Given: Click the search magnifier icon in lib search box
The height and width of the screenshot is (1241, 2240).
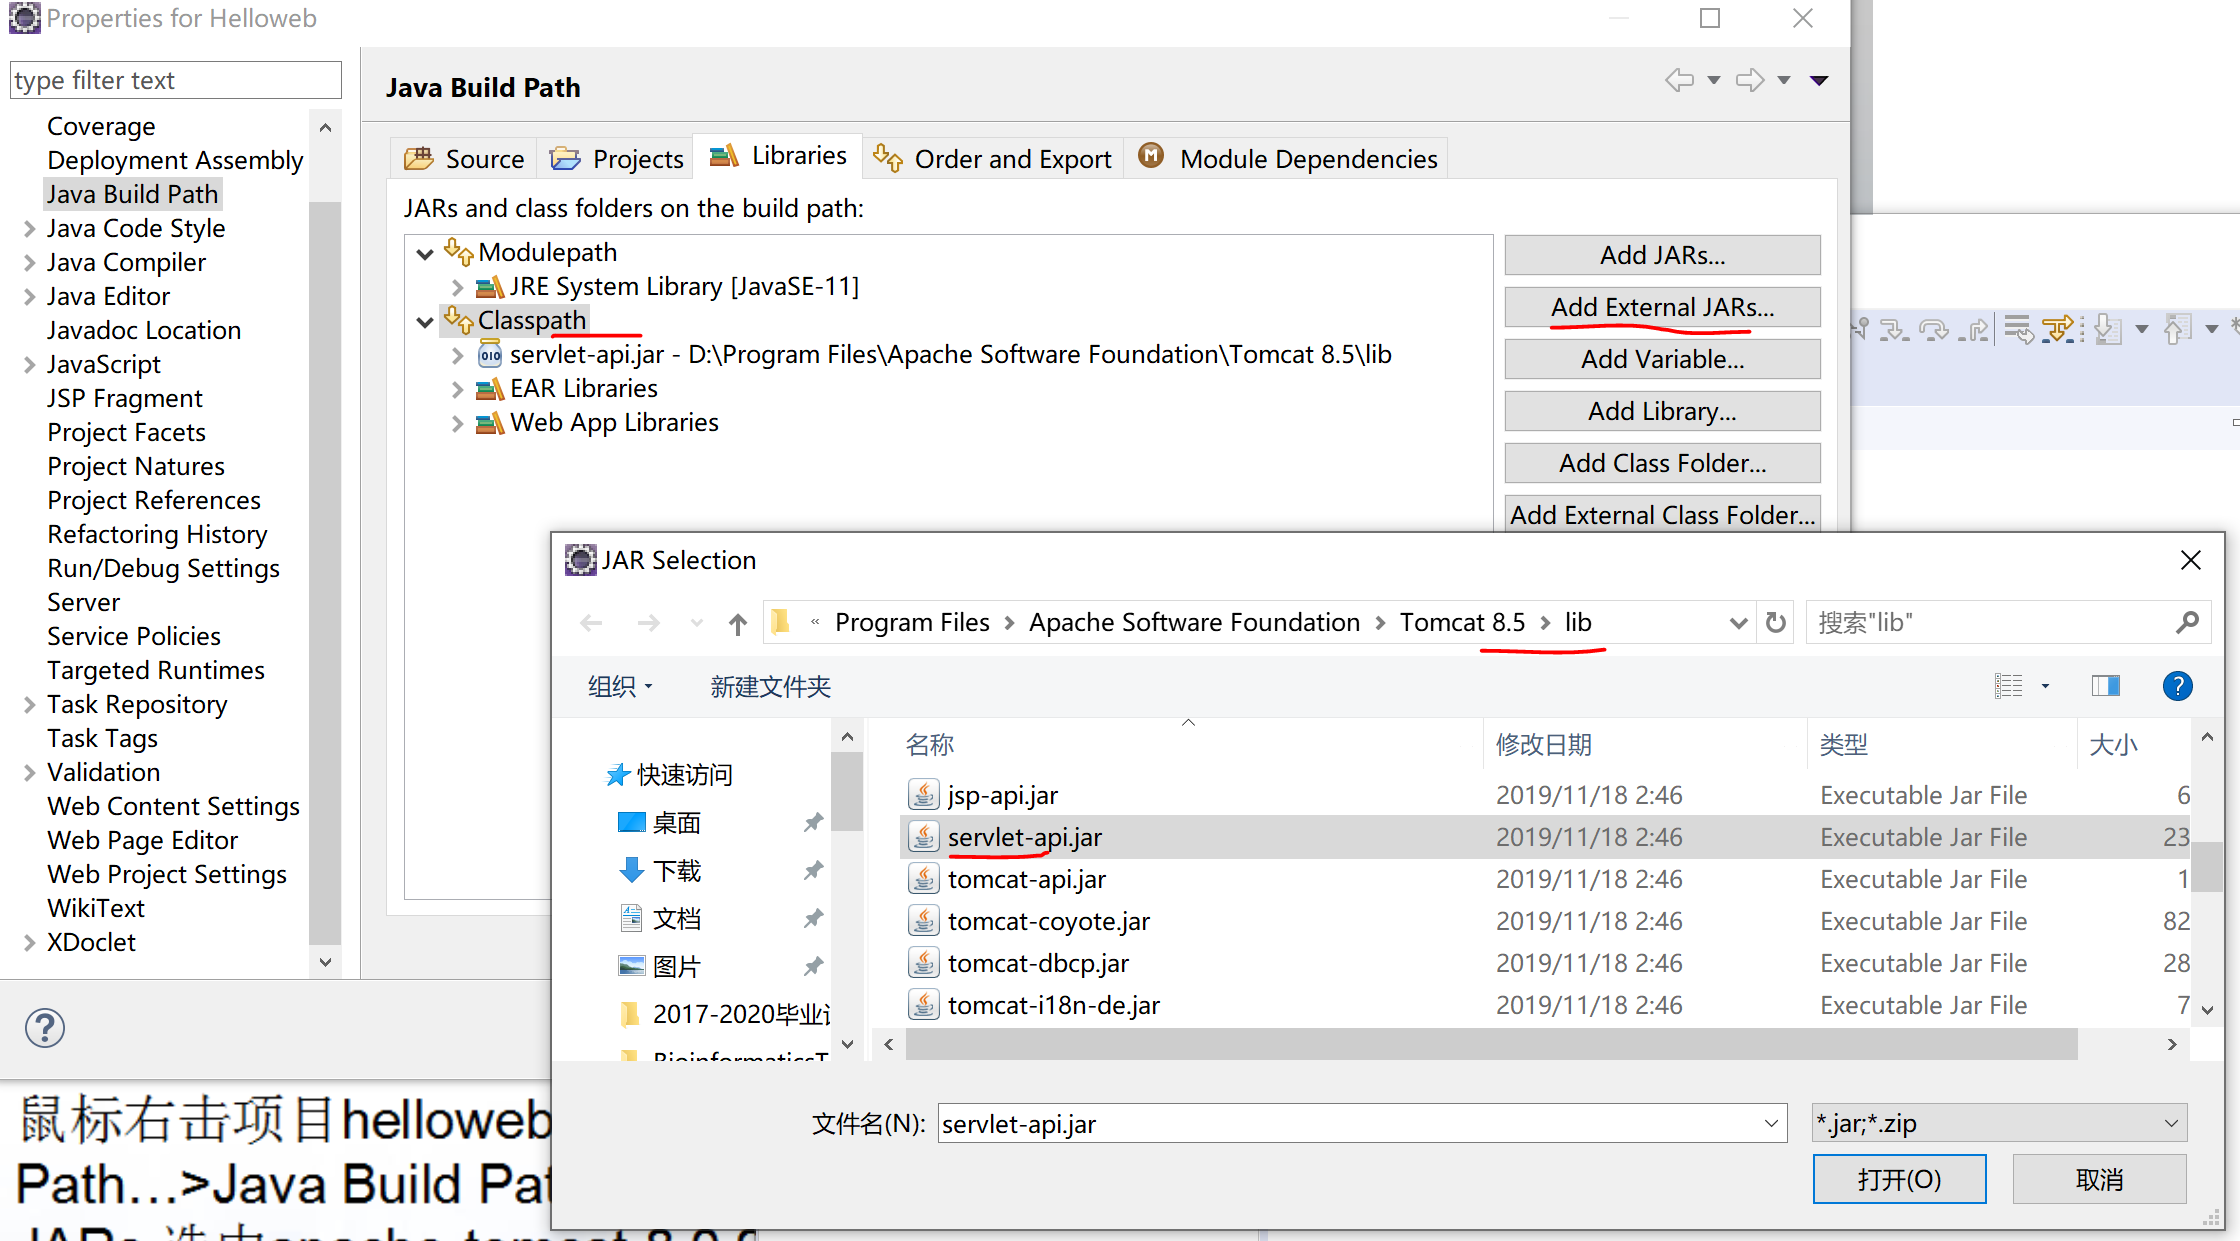Looking at the screenshot, I should 2187,623.
